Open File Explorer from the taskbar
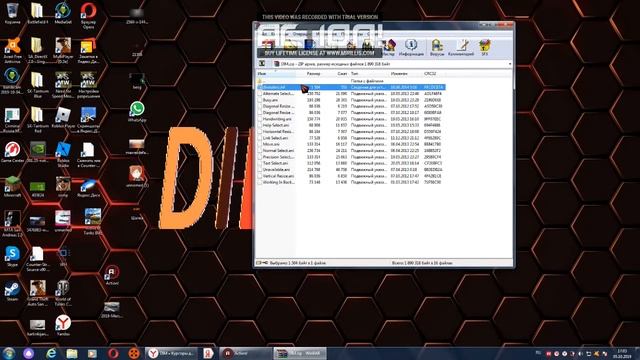This screenshot has height=360, width=640. (x=72, y=353)
